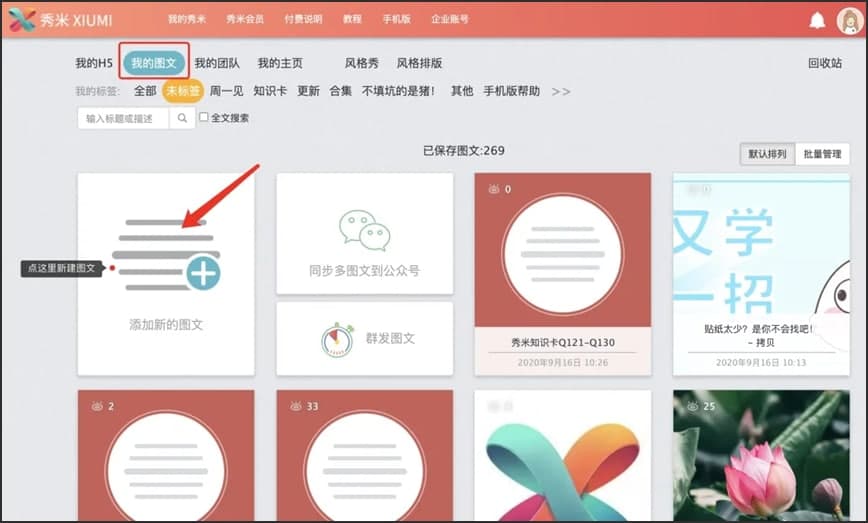Click 同步多图文到公众号 text
This screenshot has height=523, width=868.
point(364,271)
